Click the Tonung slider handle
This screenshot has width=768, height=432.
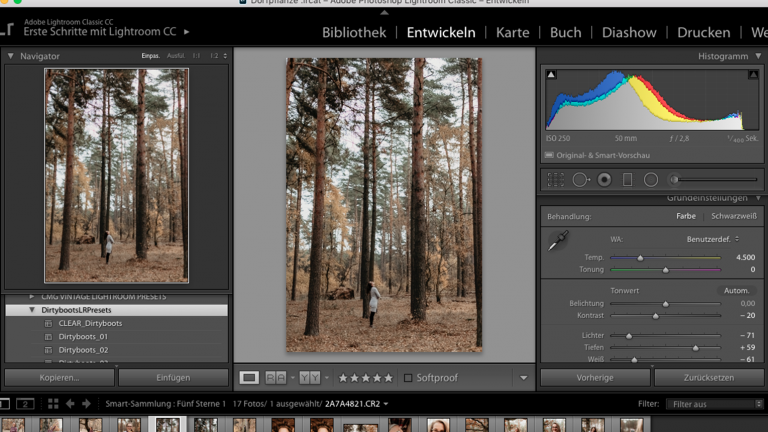(x=666, y=270)
